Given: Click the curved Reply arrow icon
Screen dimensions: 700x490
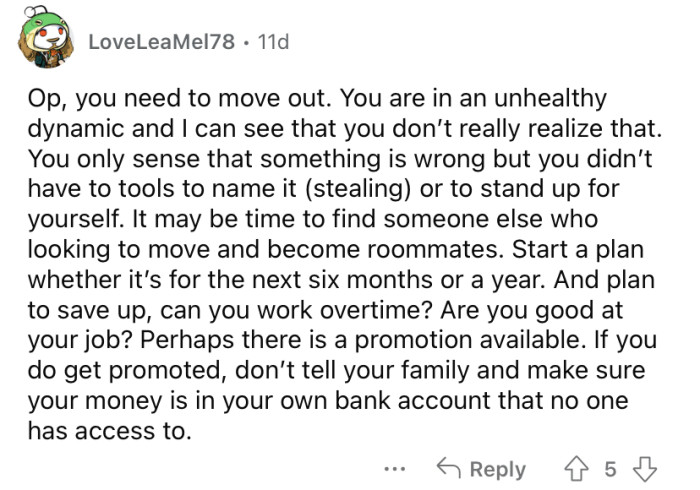Looking at the screenshot, I should point(448,469).
